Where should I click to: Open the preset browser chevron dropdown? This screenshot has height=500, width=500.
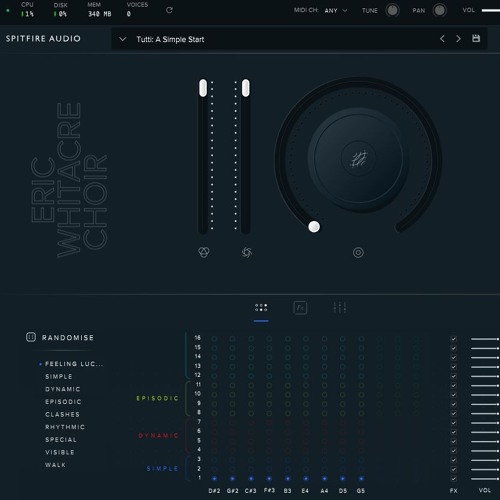pos(123,39)
